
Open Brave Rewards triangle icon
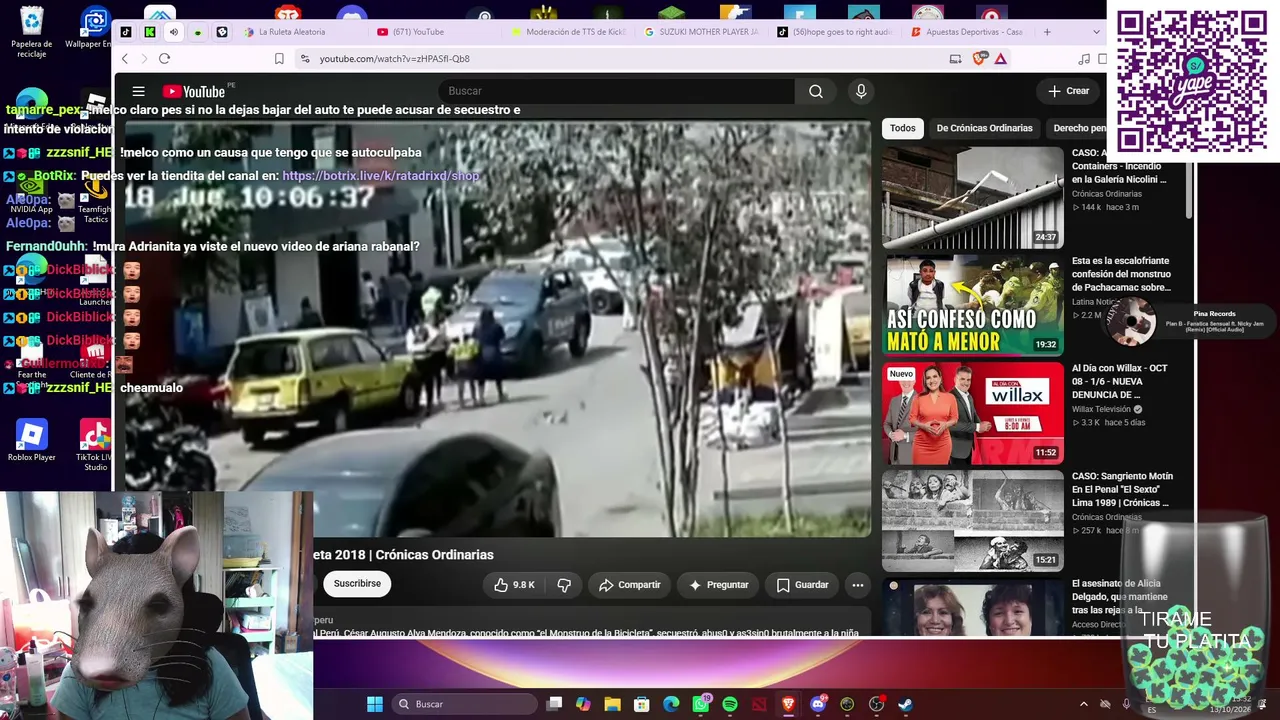(x=1000, y=59)
